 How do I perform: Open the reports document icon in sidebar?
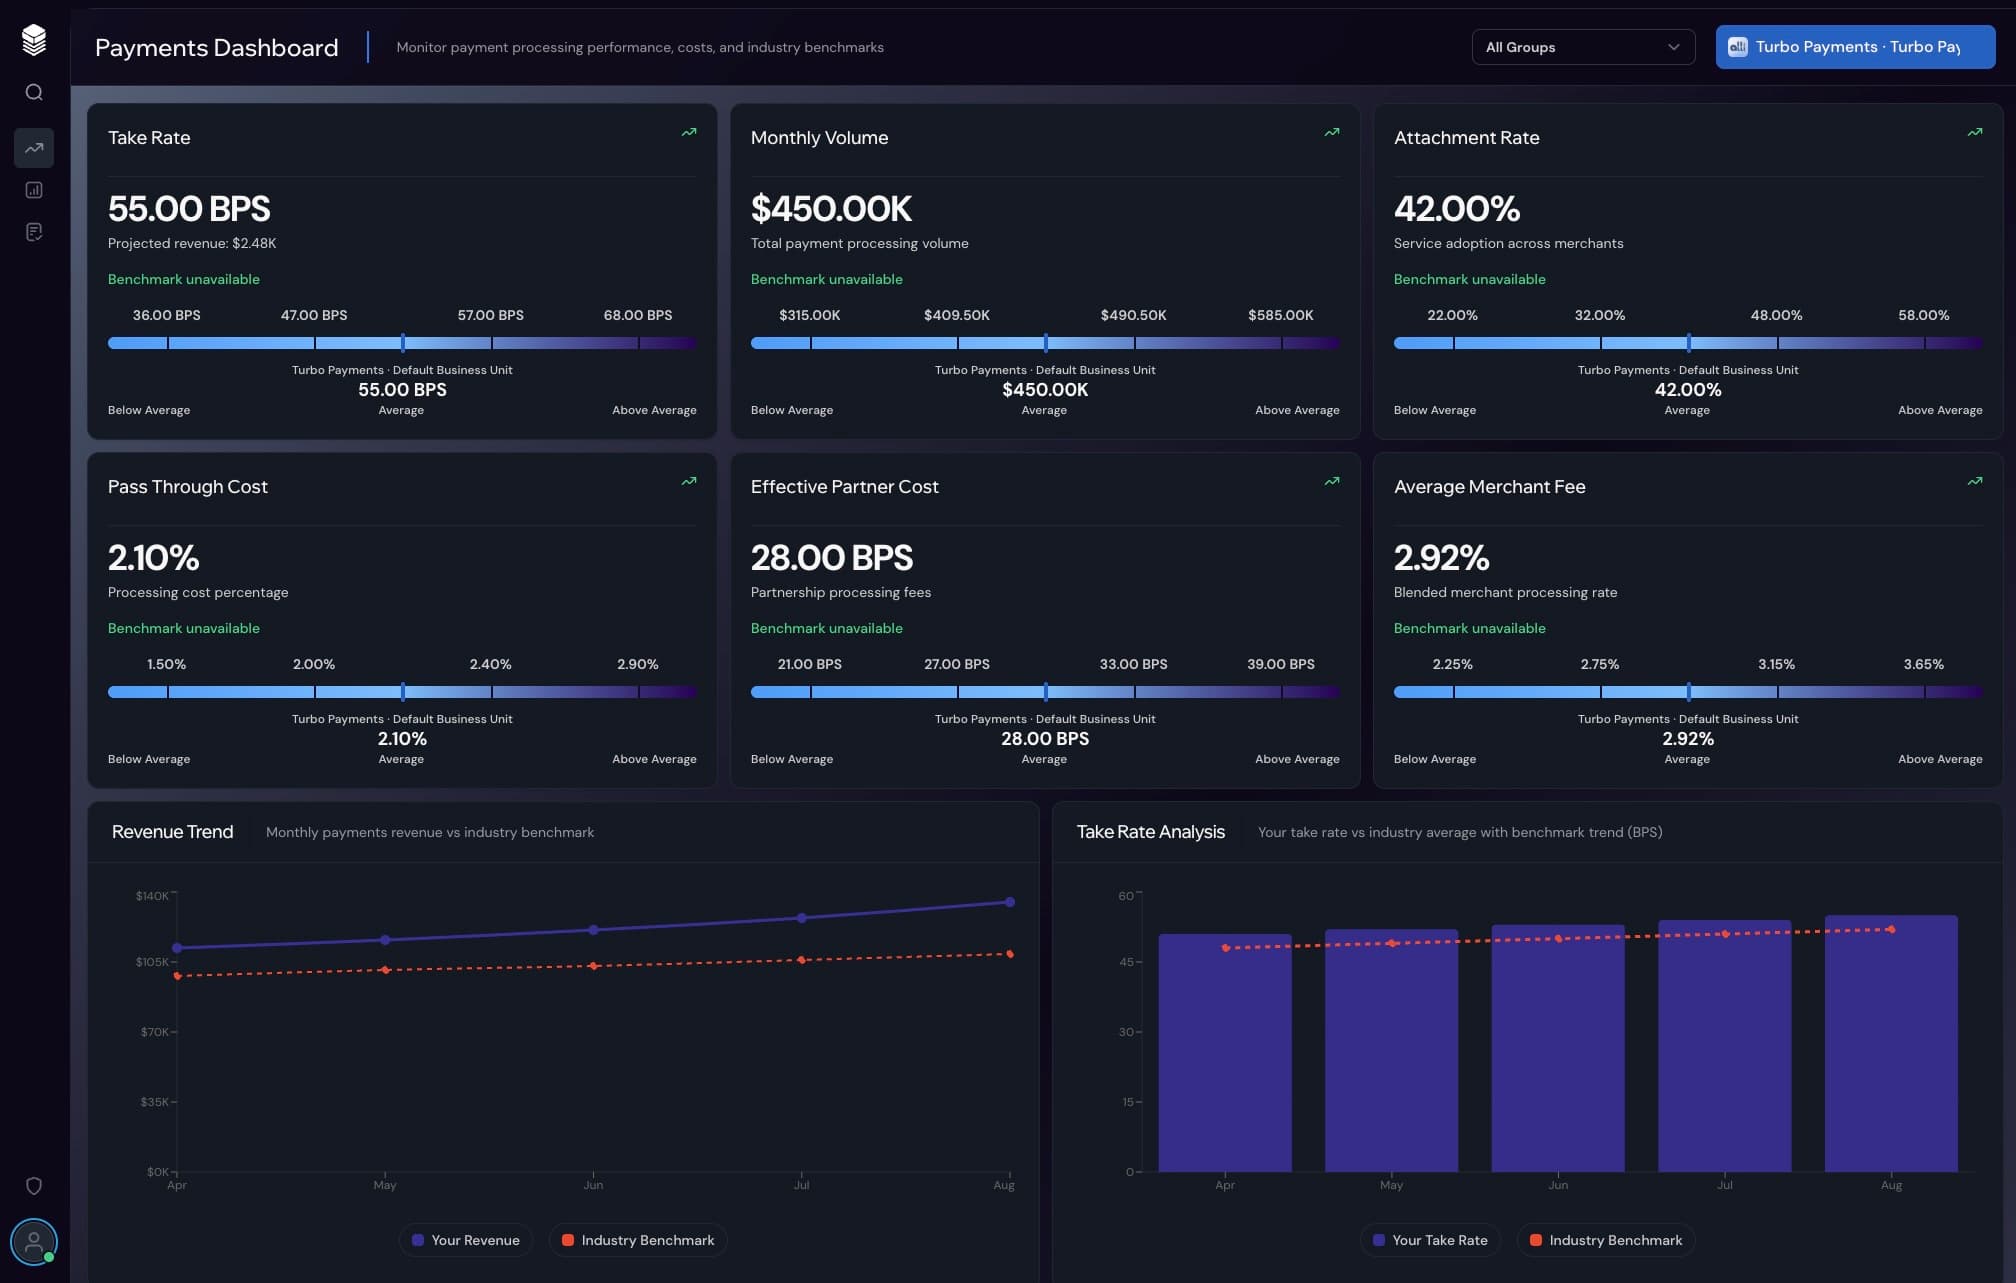pyautogui.click(x=34, y=231)
